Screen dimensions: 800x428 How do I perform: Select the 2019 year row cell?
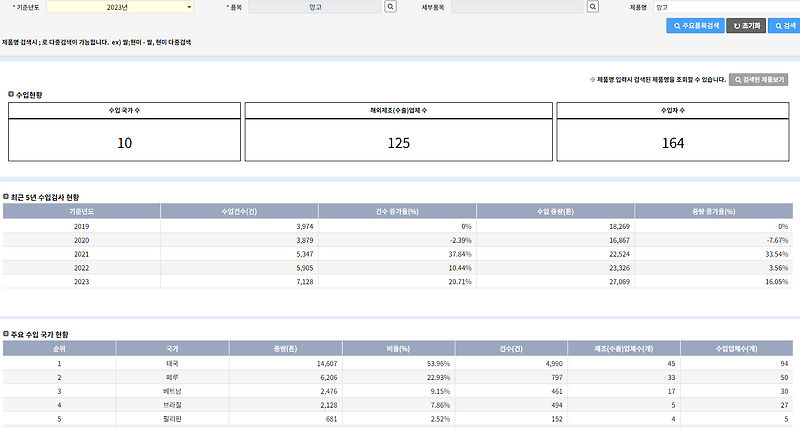coord(82,226)
